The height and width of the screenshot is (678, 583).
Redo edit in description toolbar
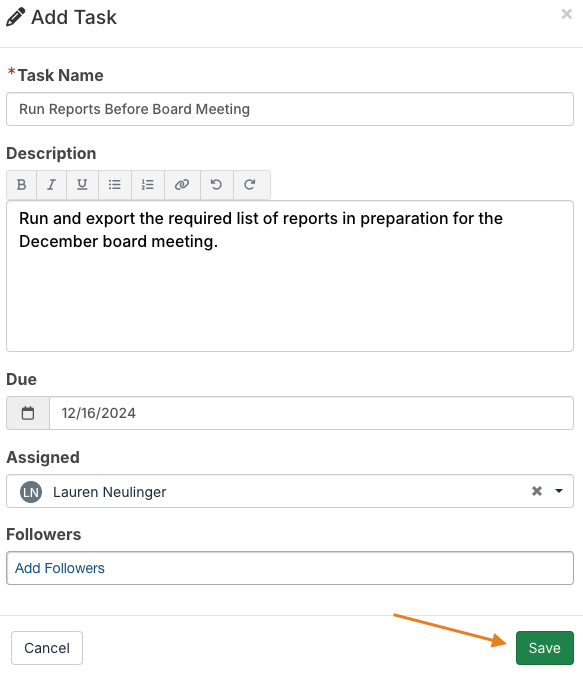pyautogui.click(x=250, y=185)
